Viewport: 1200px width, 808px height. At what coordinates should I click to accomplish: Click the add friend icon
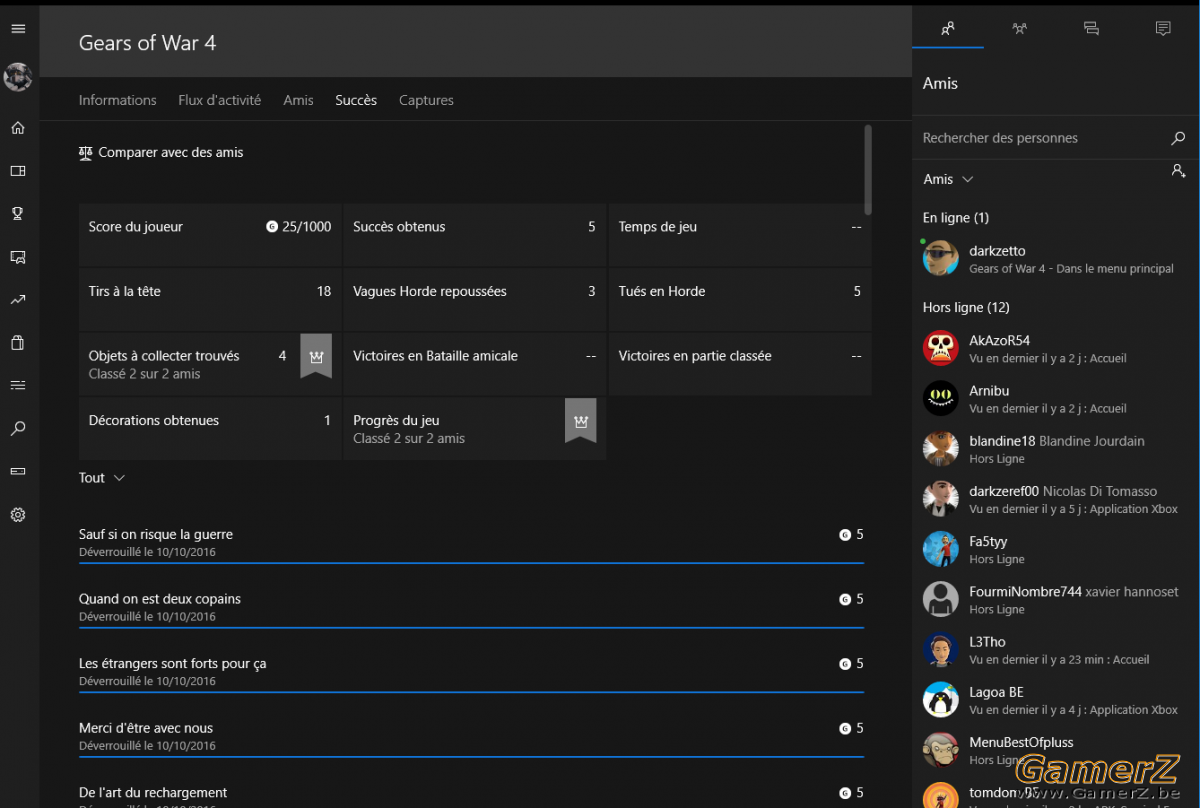pos(1178,171)
